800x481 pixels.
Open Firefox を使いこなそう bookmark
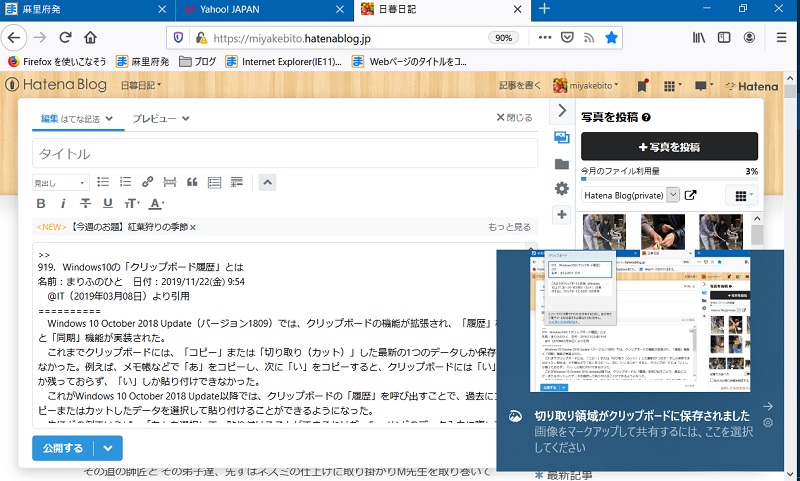pyautogui.click(x=57, y=62)
